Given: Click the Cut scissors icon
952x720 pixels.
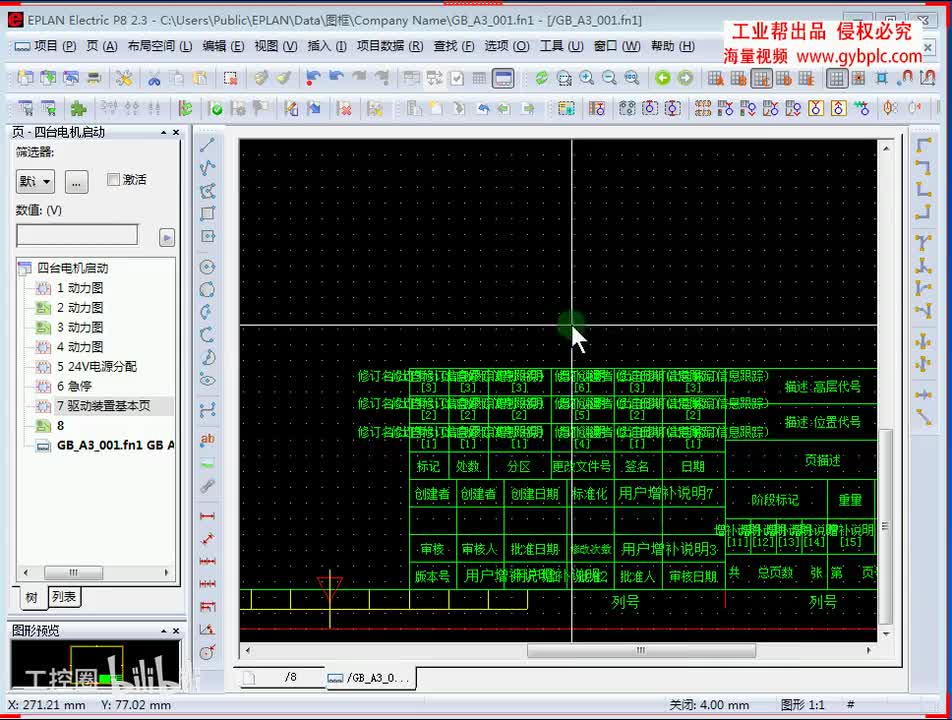Looking at the screenshot, I should click(154, 78).
